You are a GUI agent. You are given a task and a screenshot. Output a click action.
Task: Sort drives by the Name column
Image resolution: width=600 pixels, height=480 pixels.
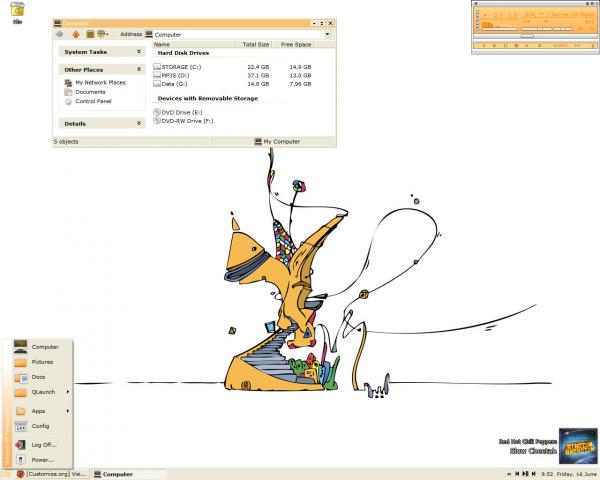click(194, 44)
